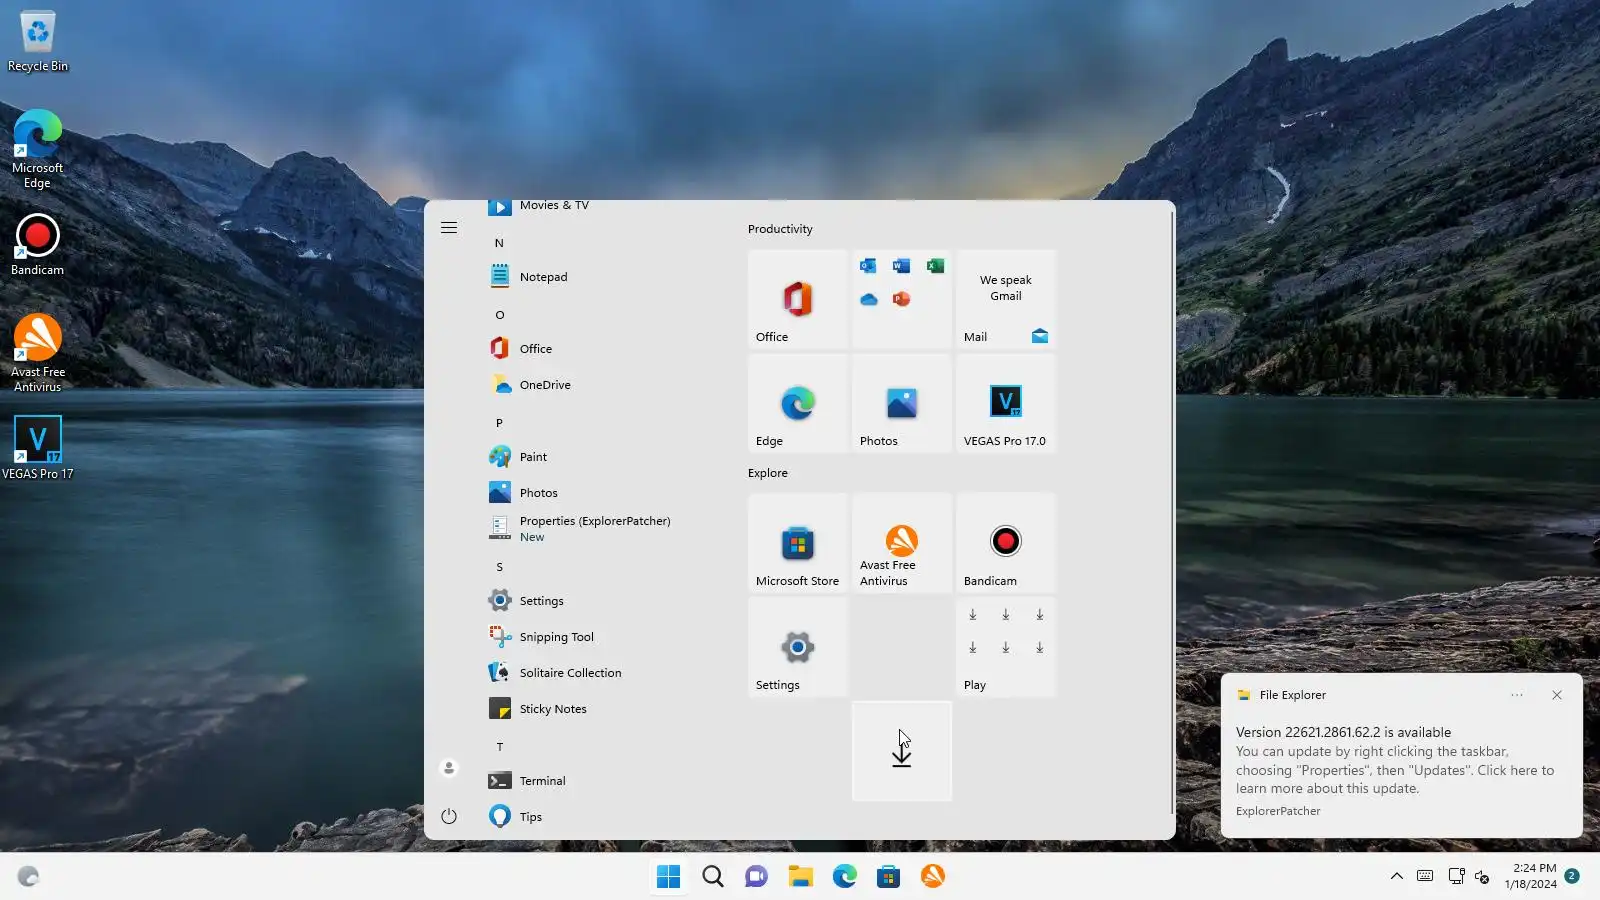This screenshot has height=900, width=1600.
Task: Click the PowerPoint icon in the Office apps folder tile
Action: point(901,299)
